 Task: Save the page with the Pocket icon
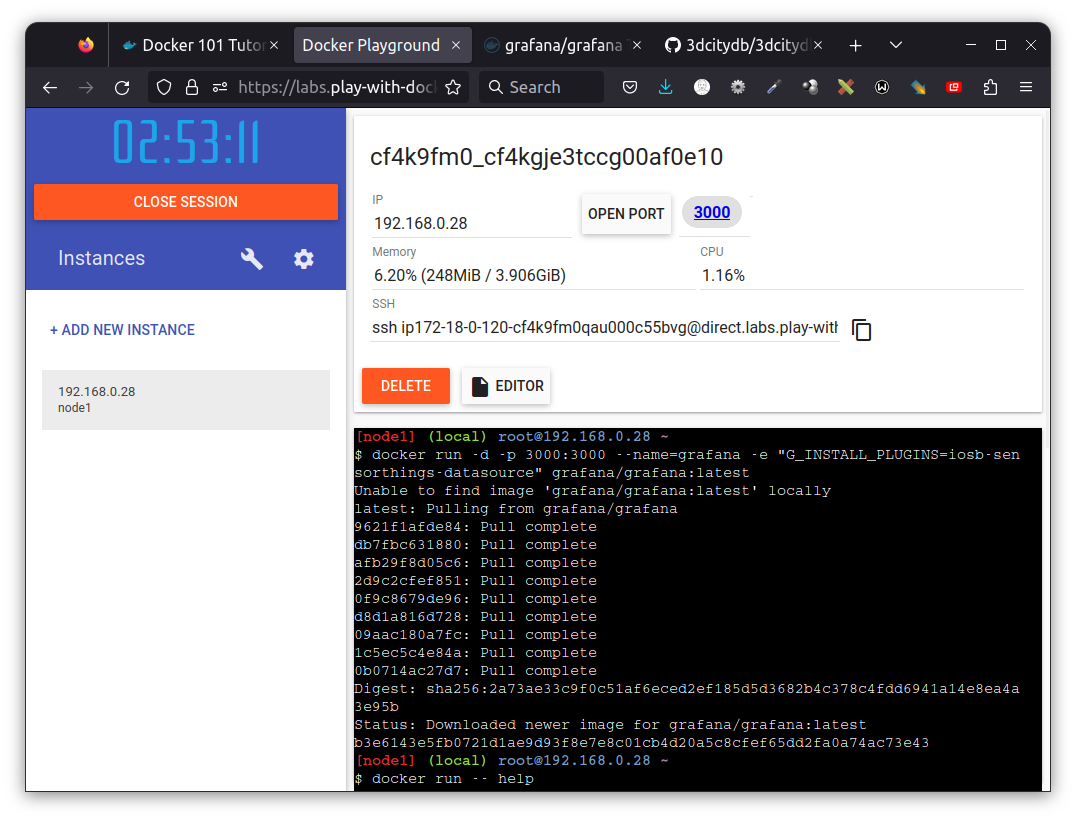630,87
